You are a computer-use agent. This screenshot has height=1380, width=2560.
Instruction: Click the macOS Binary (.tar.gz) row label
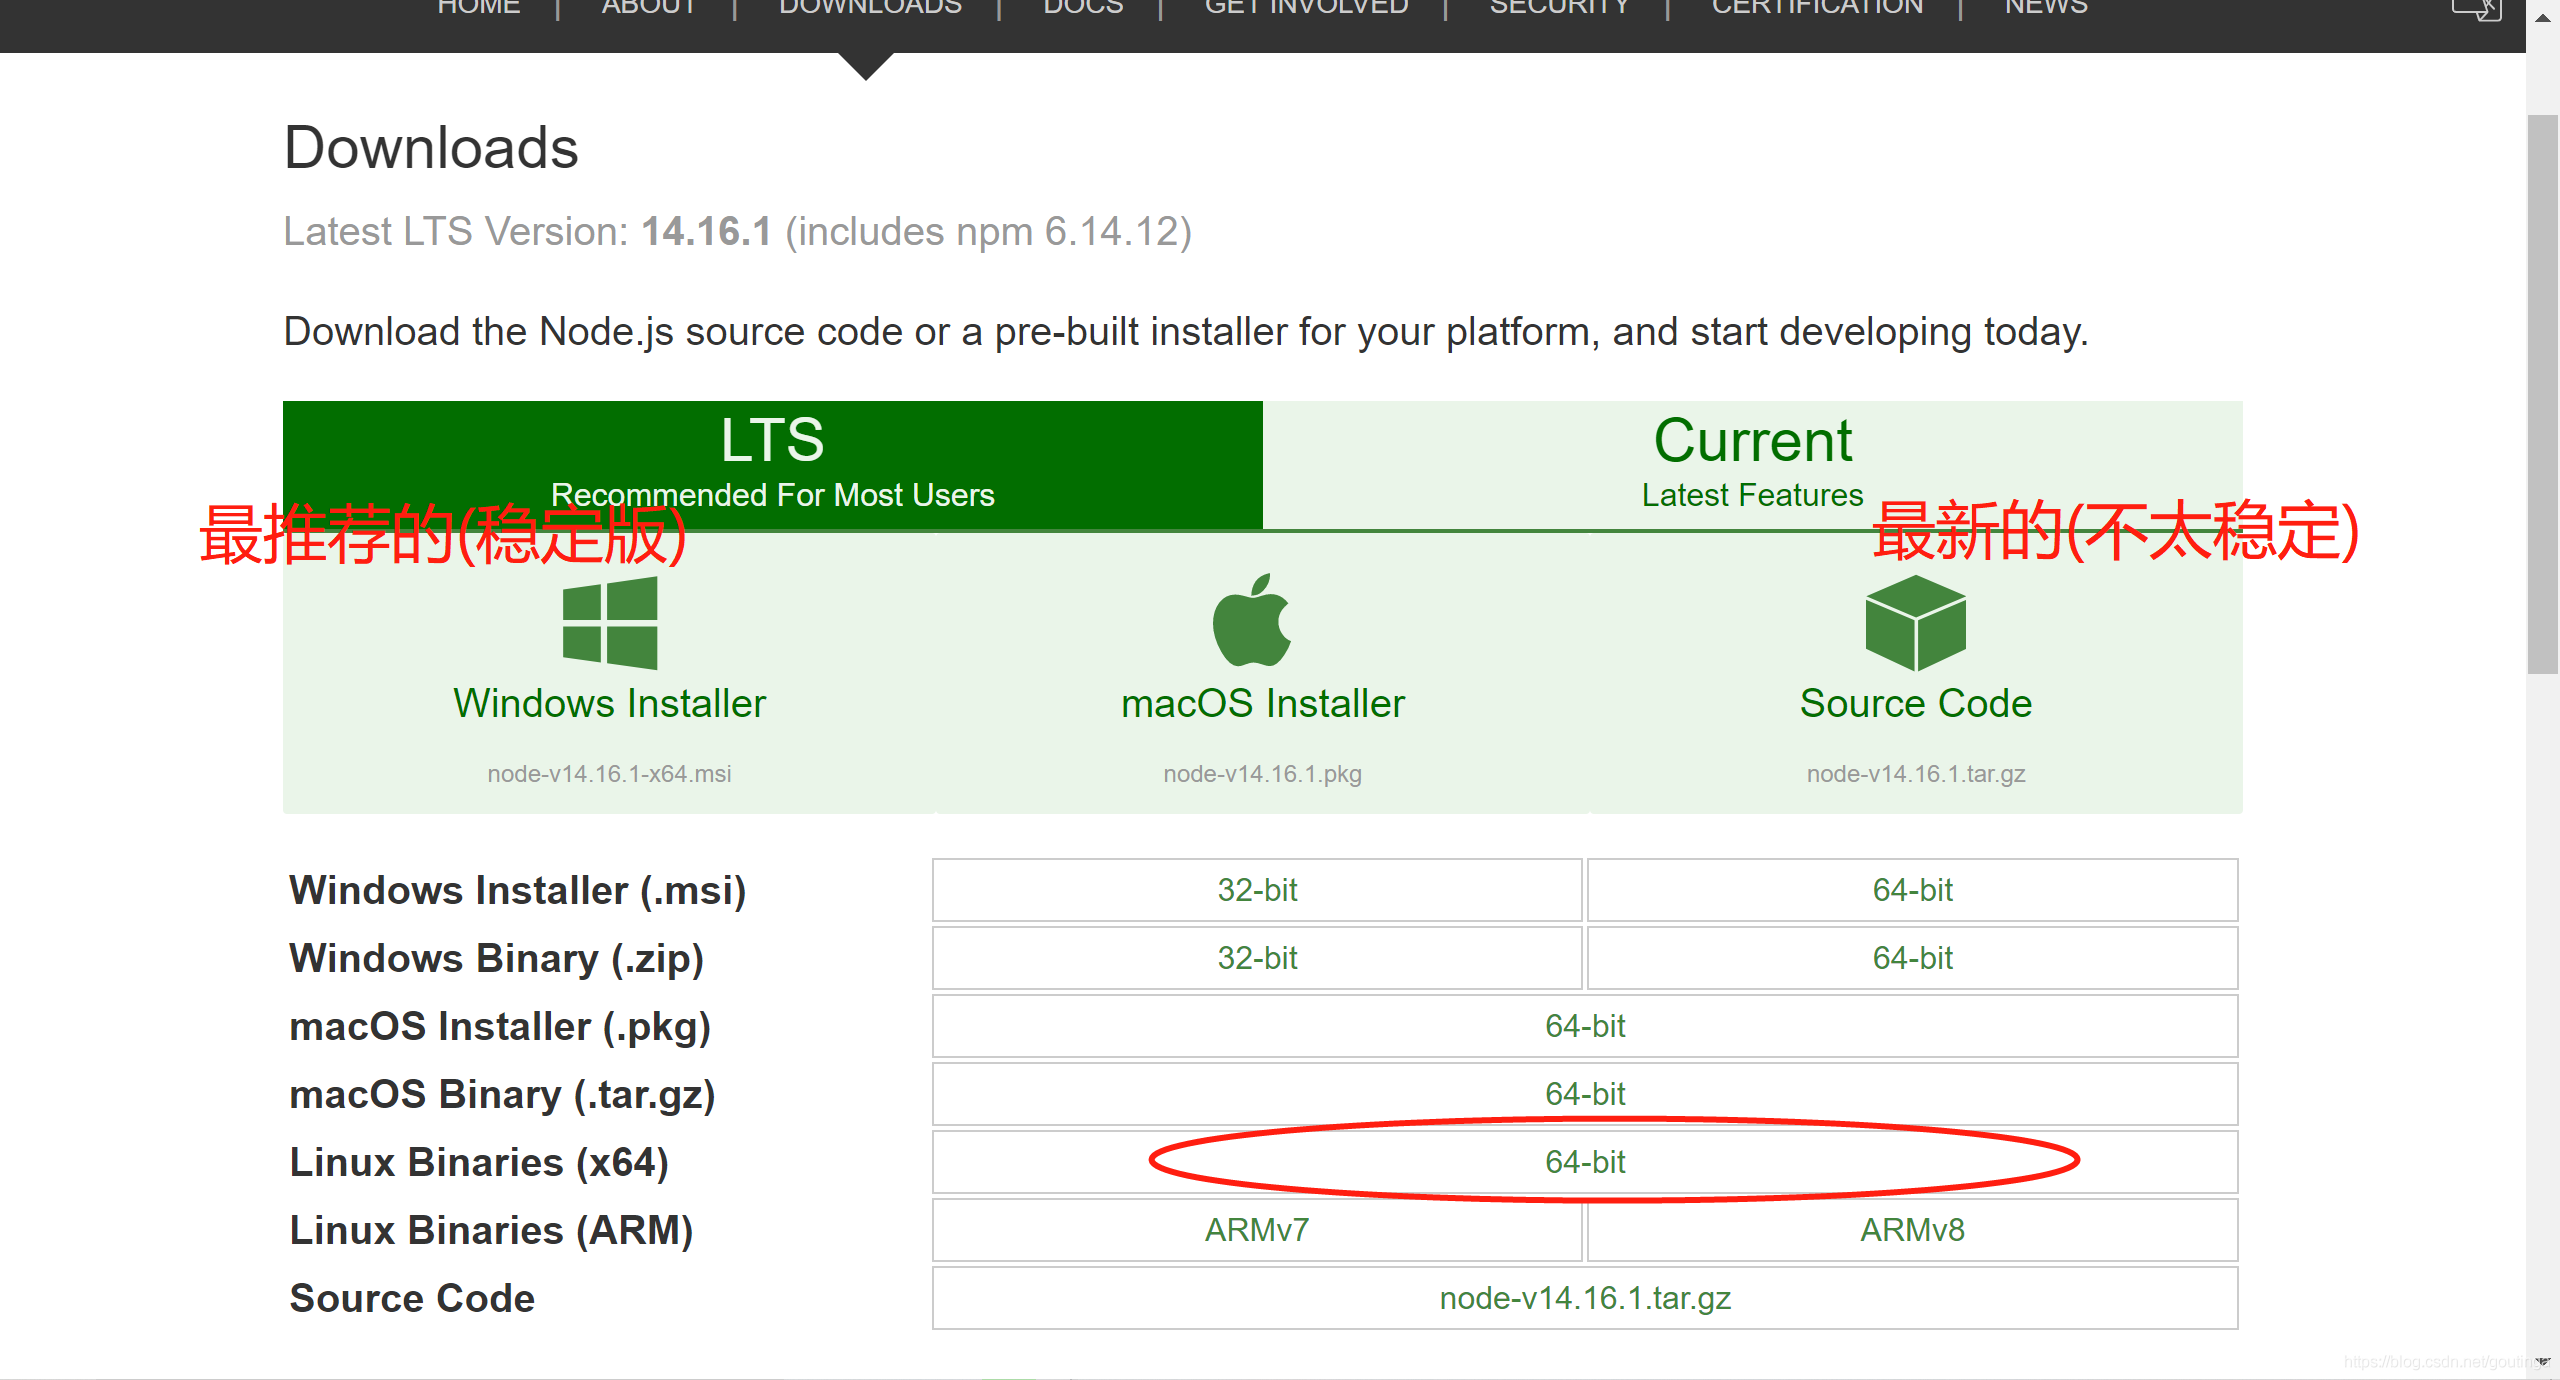pyautogui.click(x=503, y=1094)
